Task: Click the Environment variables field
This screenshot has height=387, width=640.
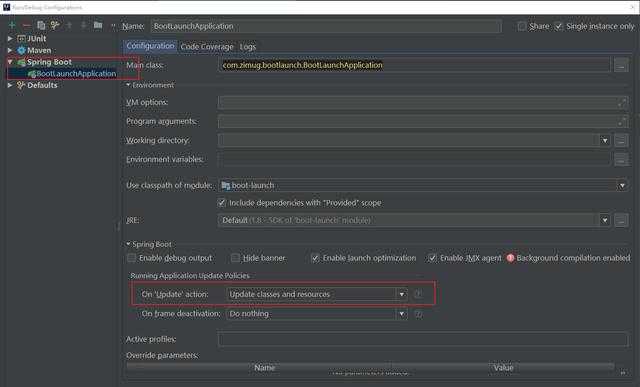Action: pos(414,159)
